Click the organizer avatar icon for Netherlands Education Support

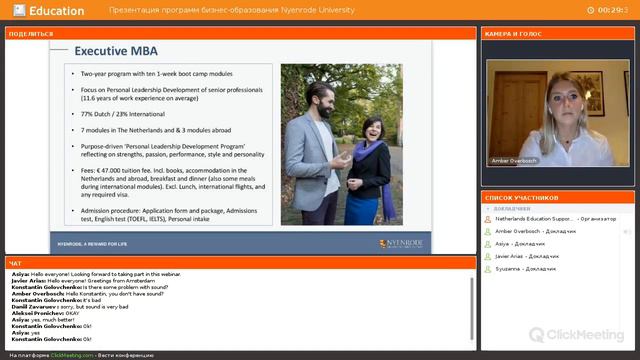pos(488,219)
